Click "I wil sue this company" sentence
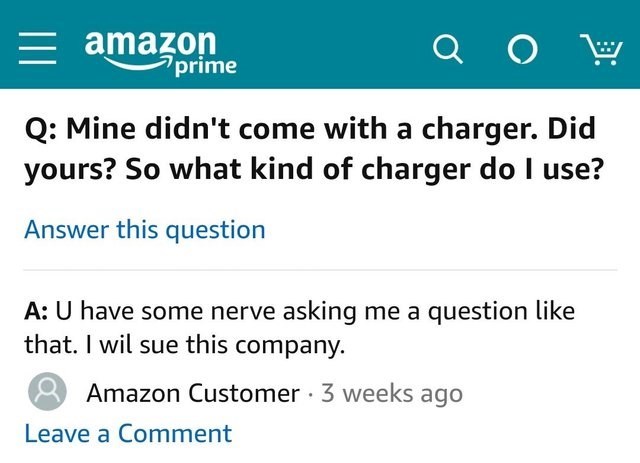This screenshot has width=640, height=463. point(218,346)
